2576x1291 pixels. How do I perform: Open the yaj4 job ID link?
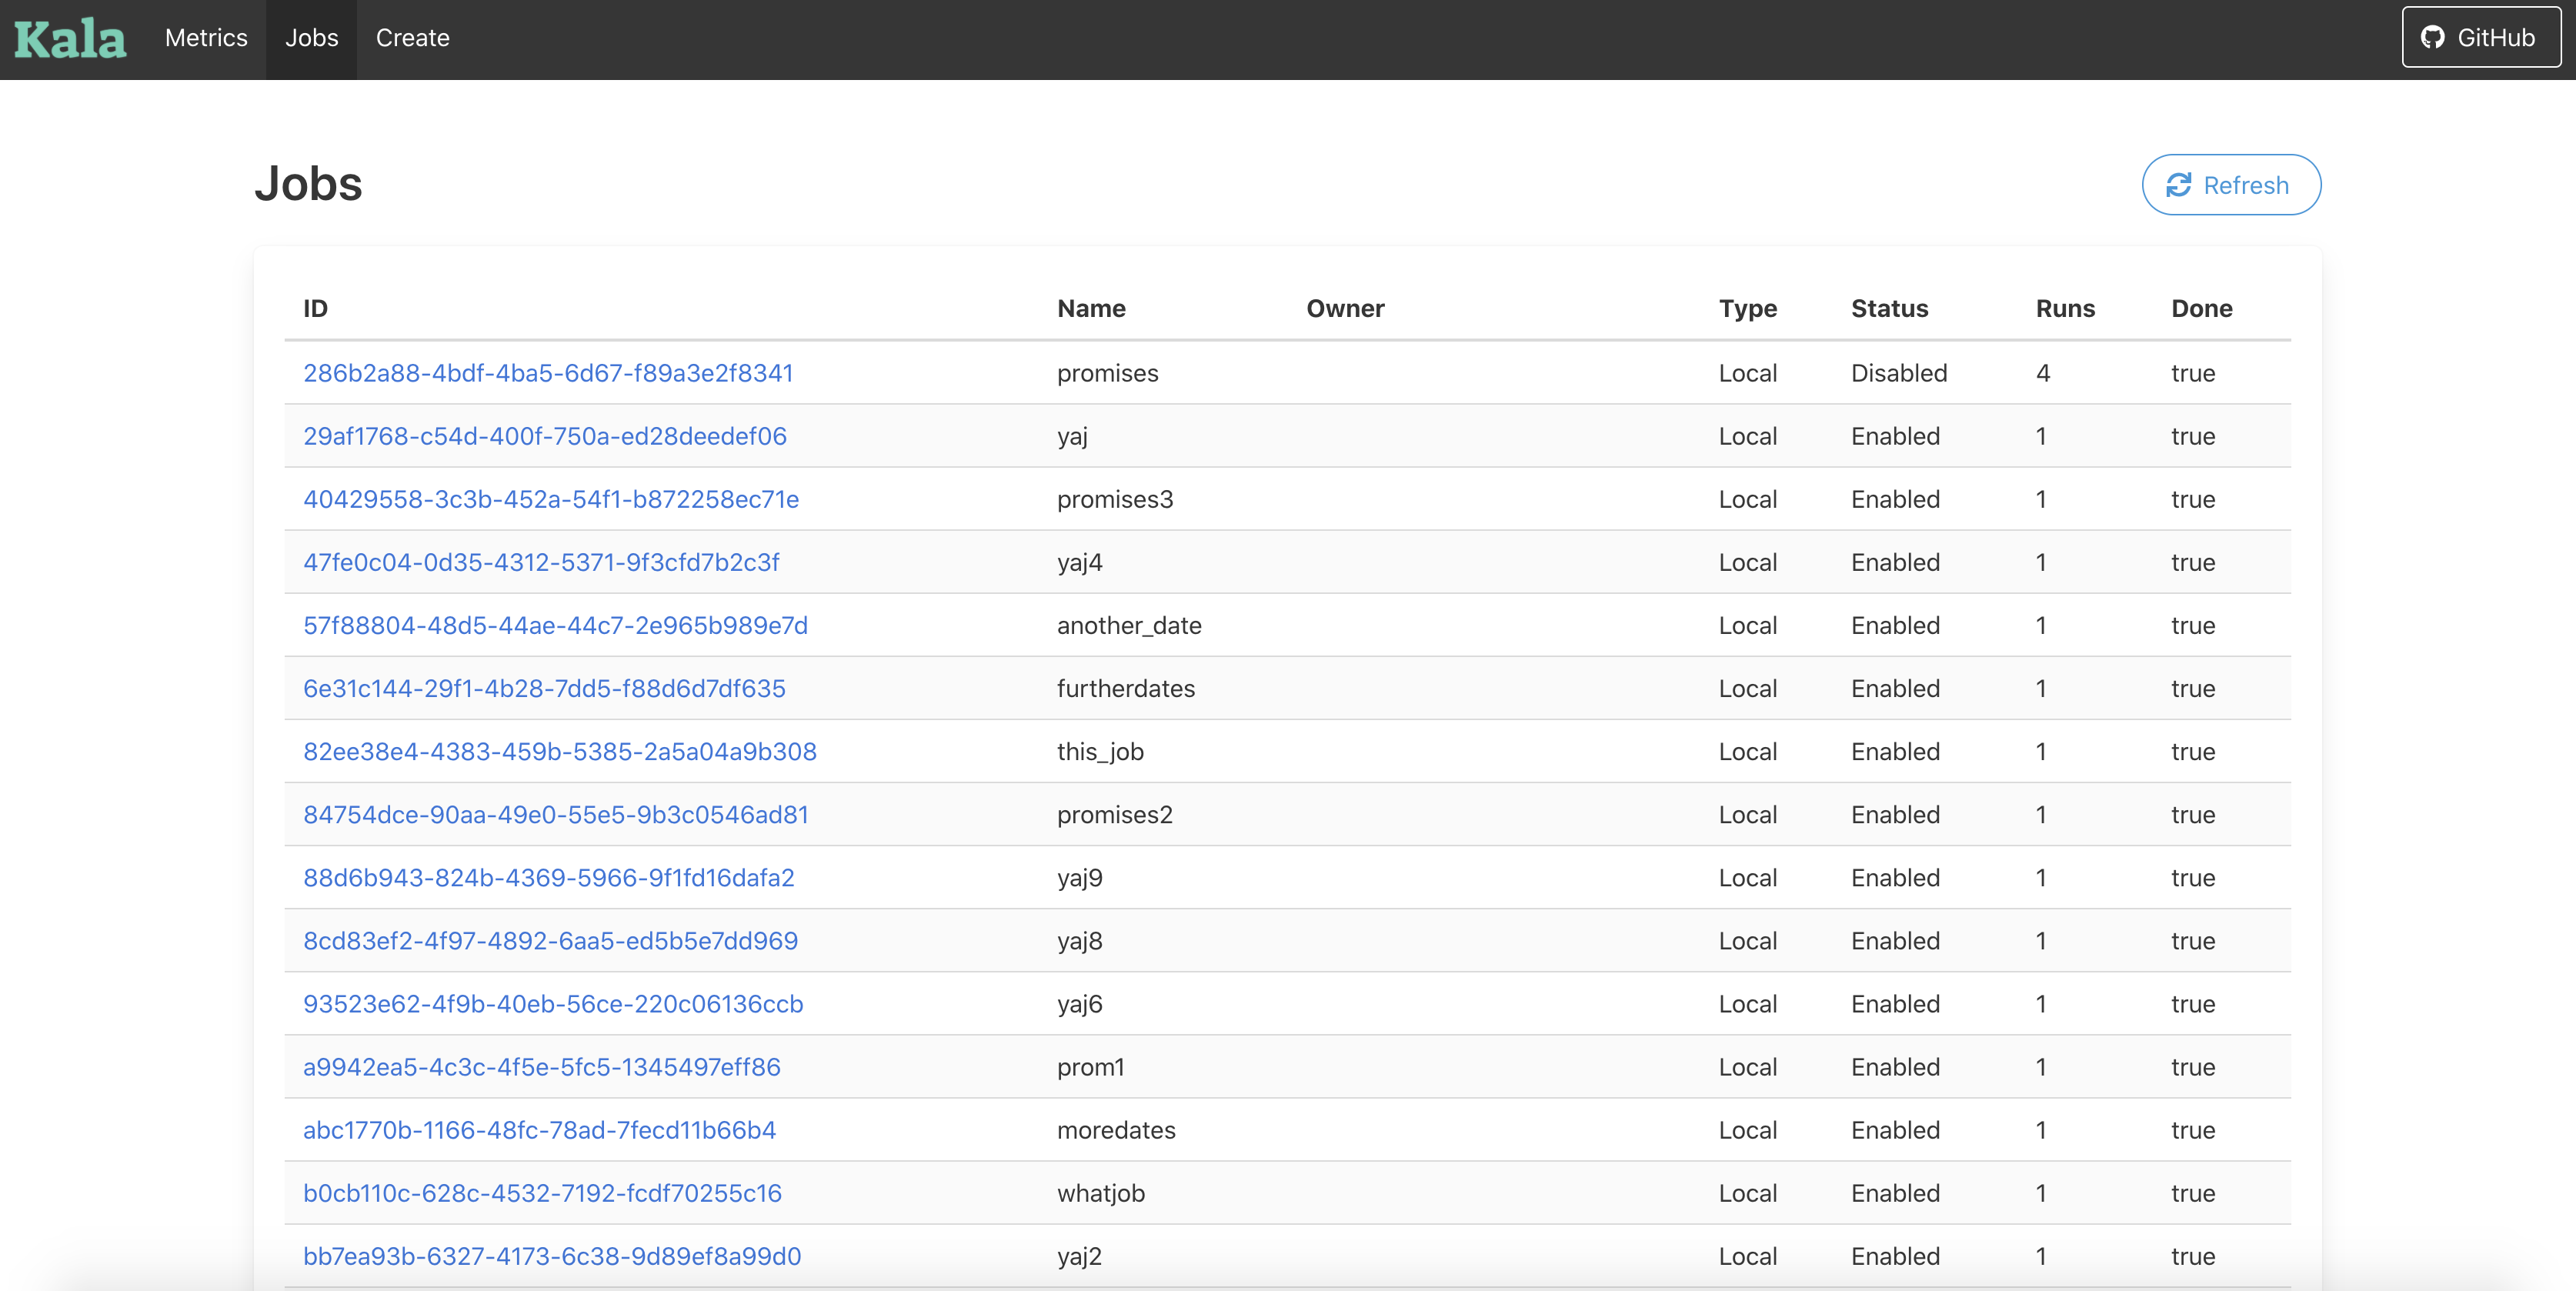click(541, 562)
